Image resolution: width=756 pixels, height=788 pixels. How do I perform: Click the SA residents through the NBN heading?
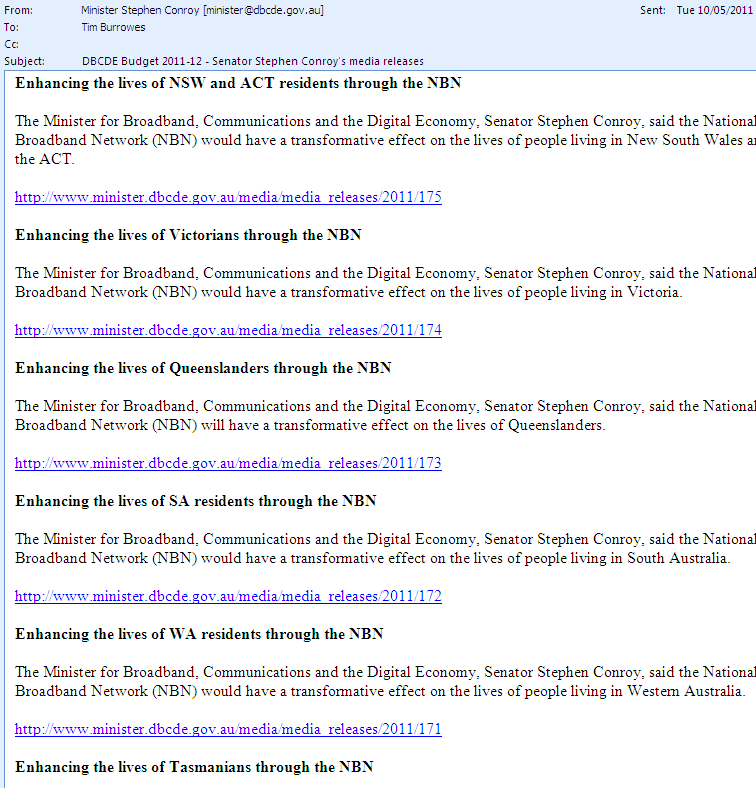[196, 501]
